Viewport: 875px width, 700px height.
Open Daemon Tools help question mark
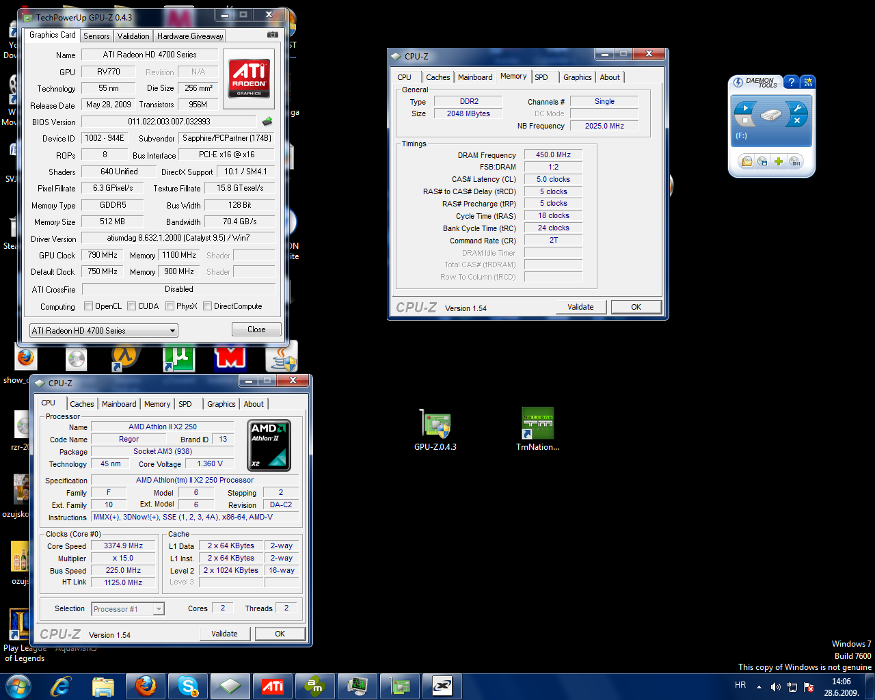point(791,82)
